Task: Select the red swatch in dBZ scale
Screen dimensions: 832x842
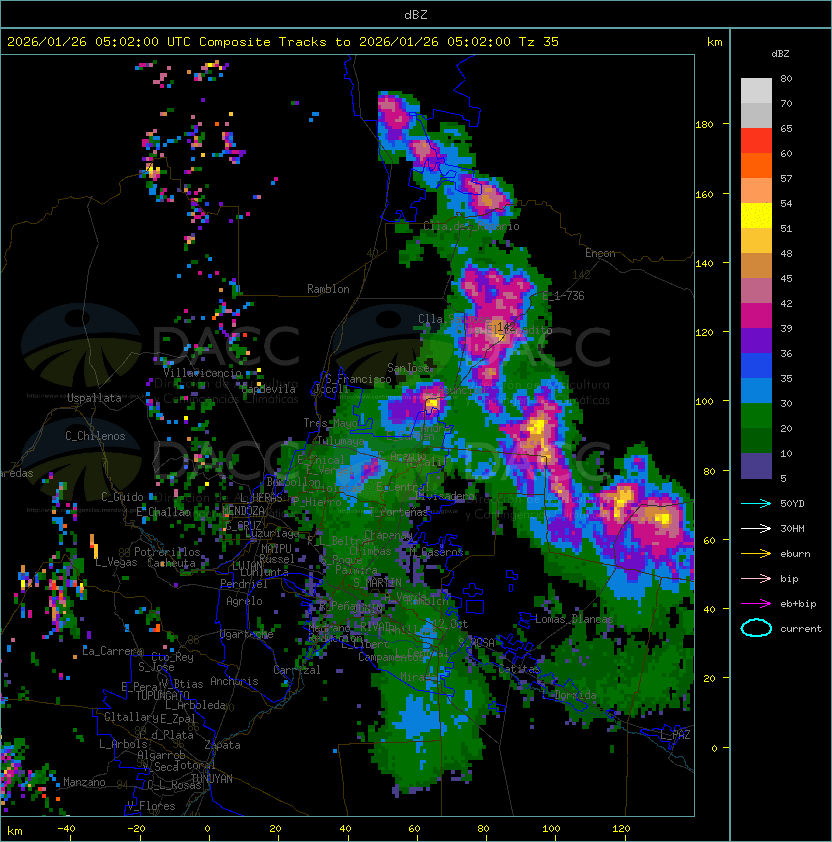Action: click(x=756, y=141)
